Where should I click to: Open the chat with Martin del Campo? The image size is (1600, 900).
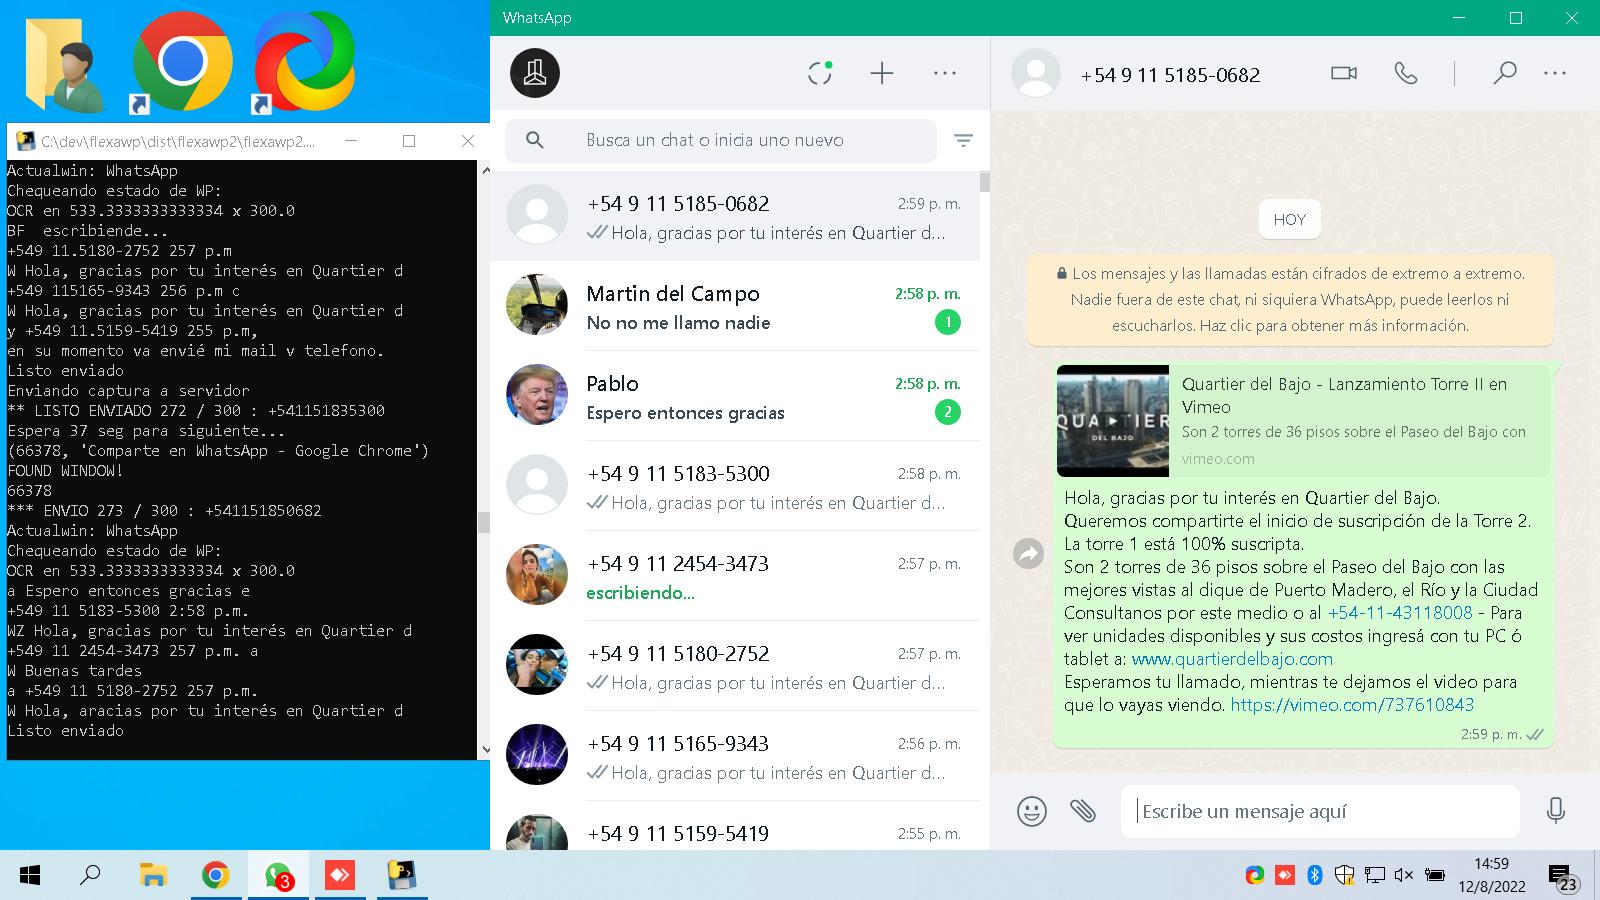(x=735, y=306)
